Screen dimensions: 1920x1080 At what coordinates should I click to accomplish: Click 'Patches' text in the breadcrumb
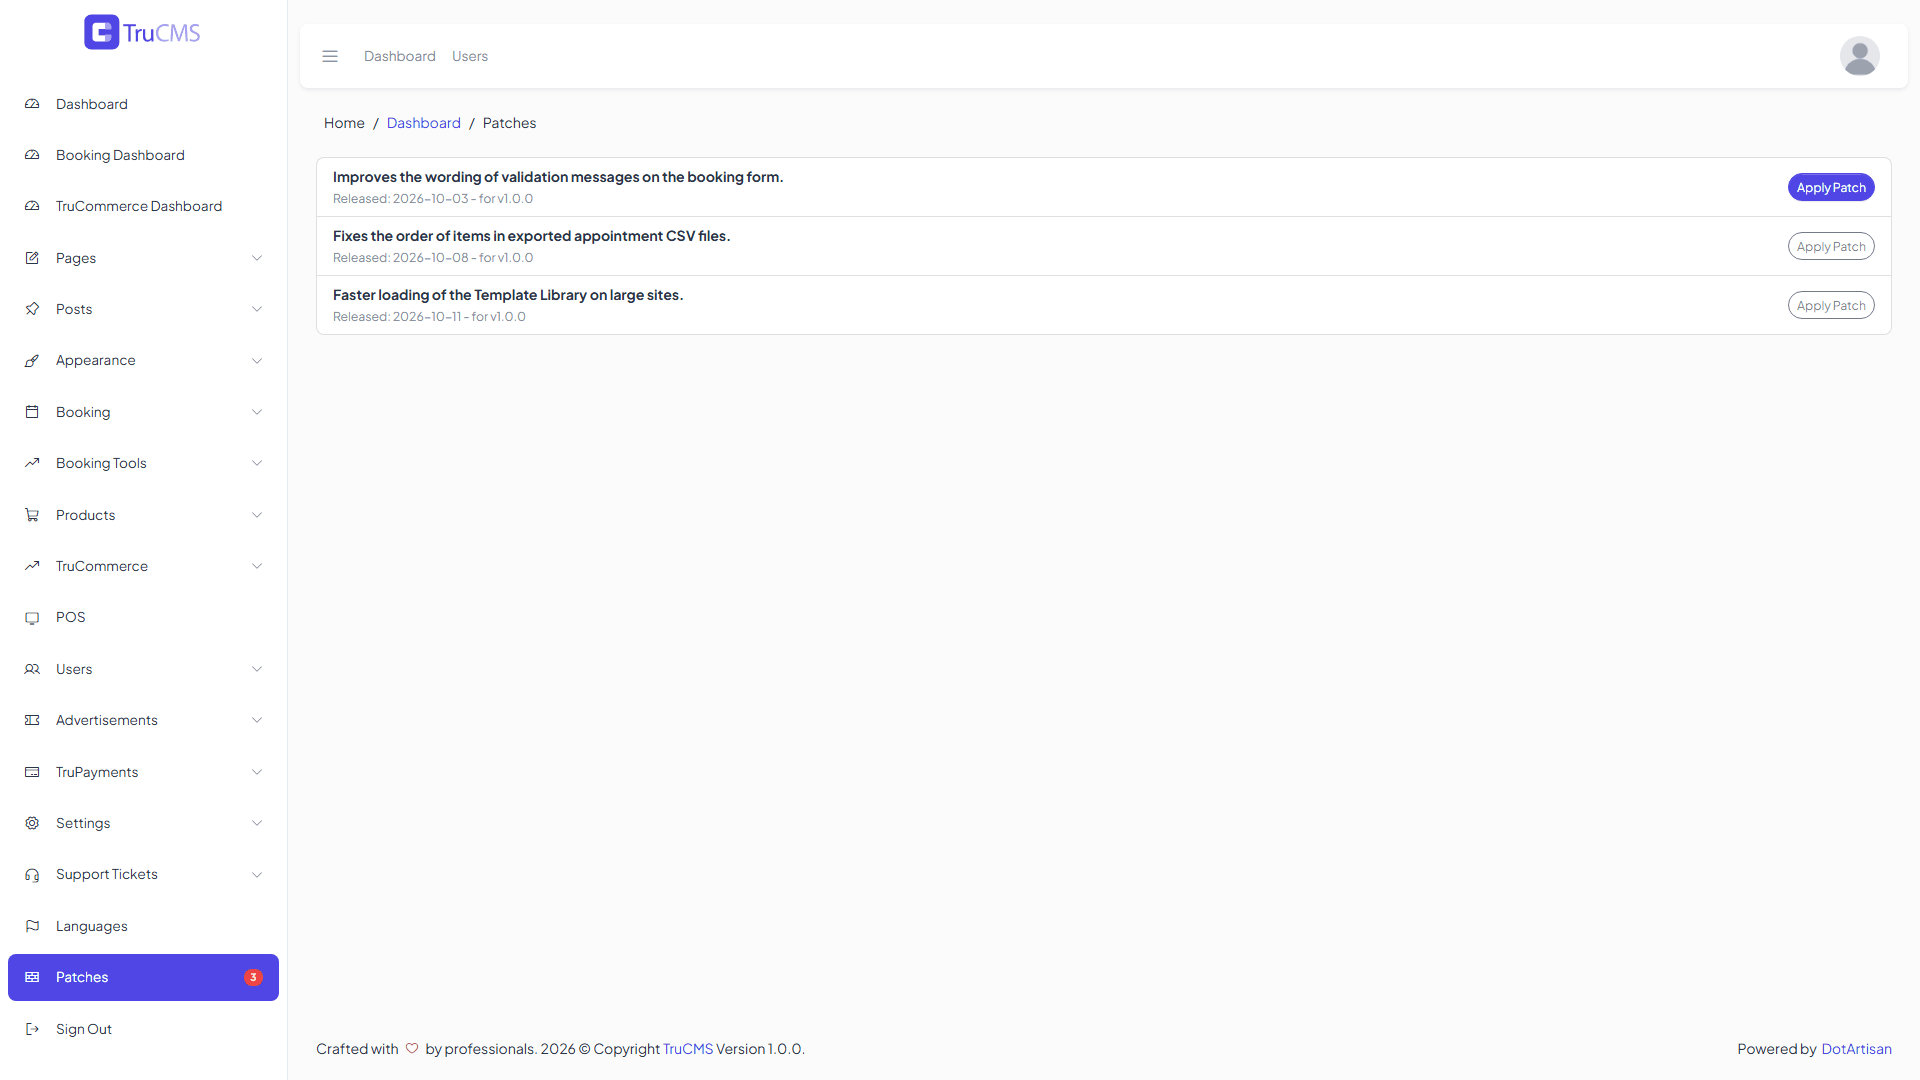509,123
